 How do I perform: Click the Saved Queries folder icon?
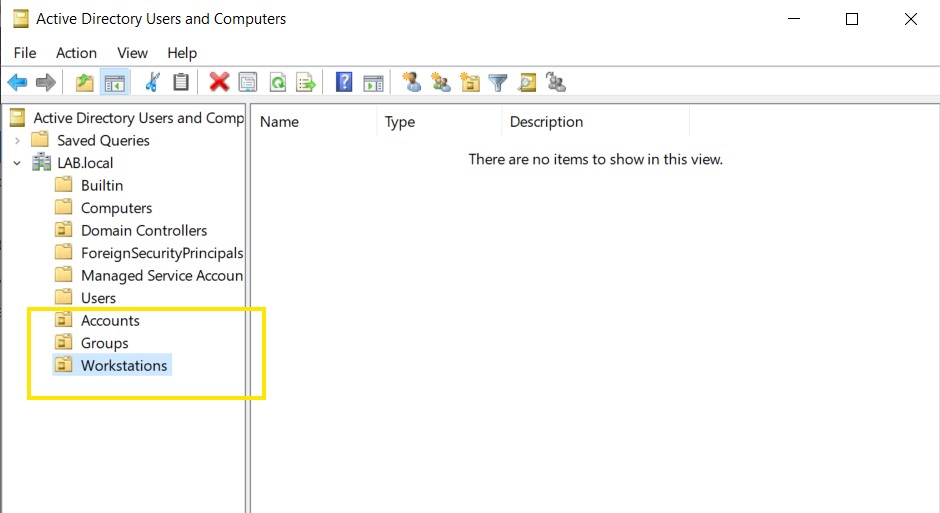[40, 140]
